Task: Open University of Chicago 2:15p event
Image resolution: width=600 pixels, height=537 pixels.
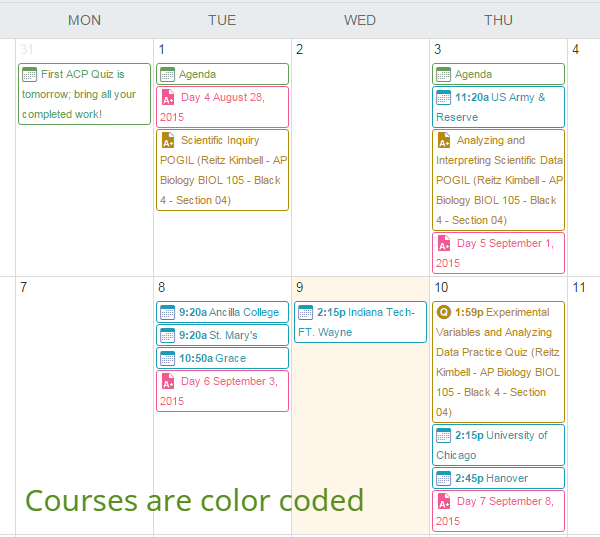Action: (498, 445)
